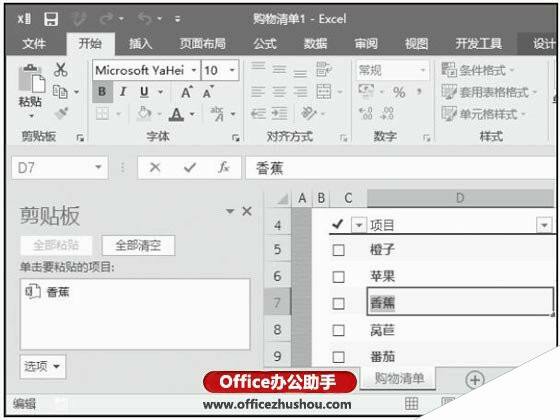Close the 剪贴板 clipboard pane
Viewport: 560px width, 420px height.
pos(247,211)
